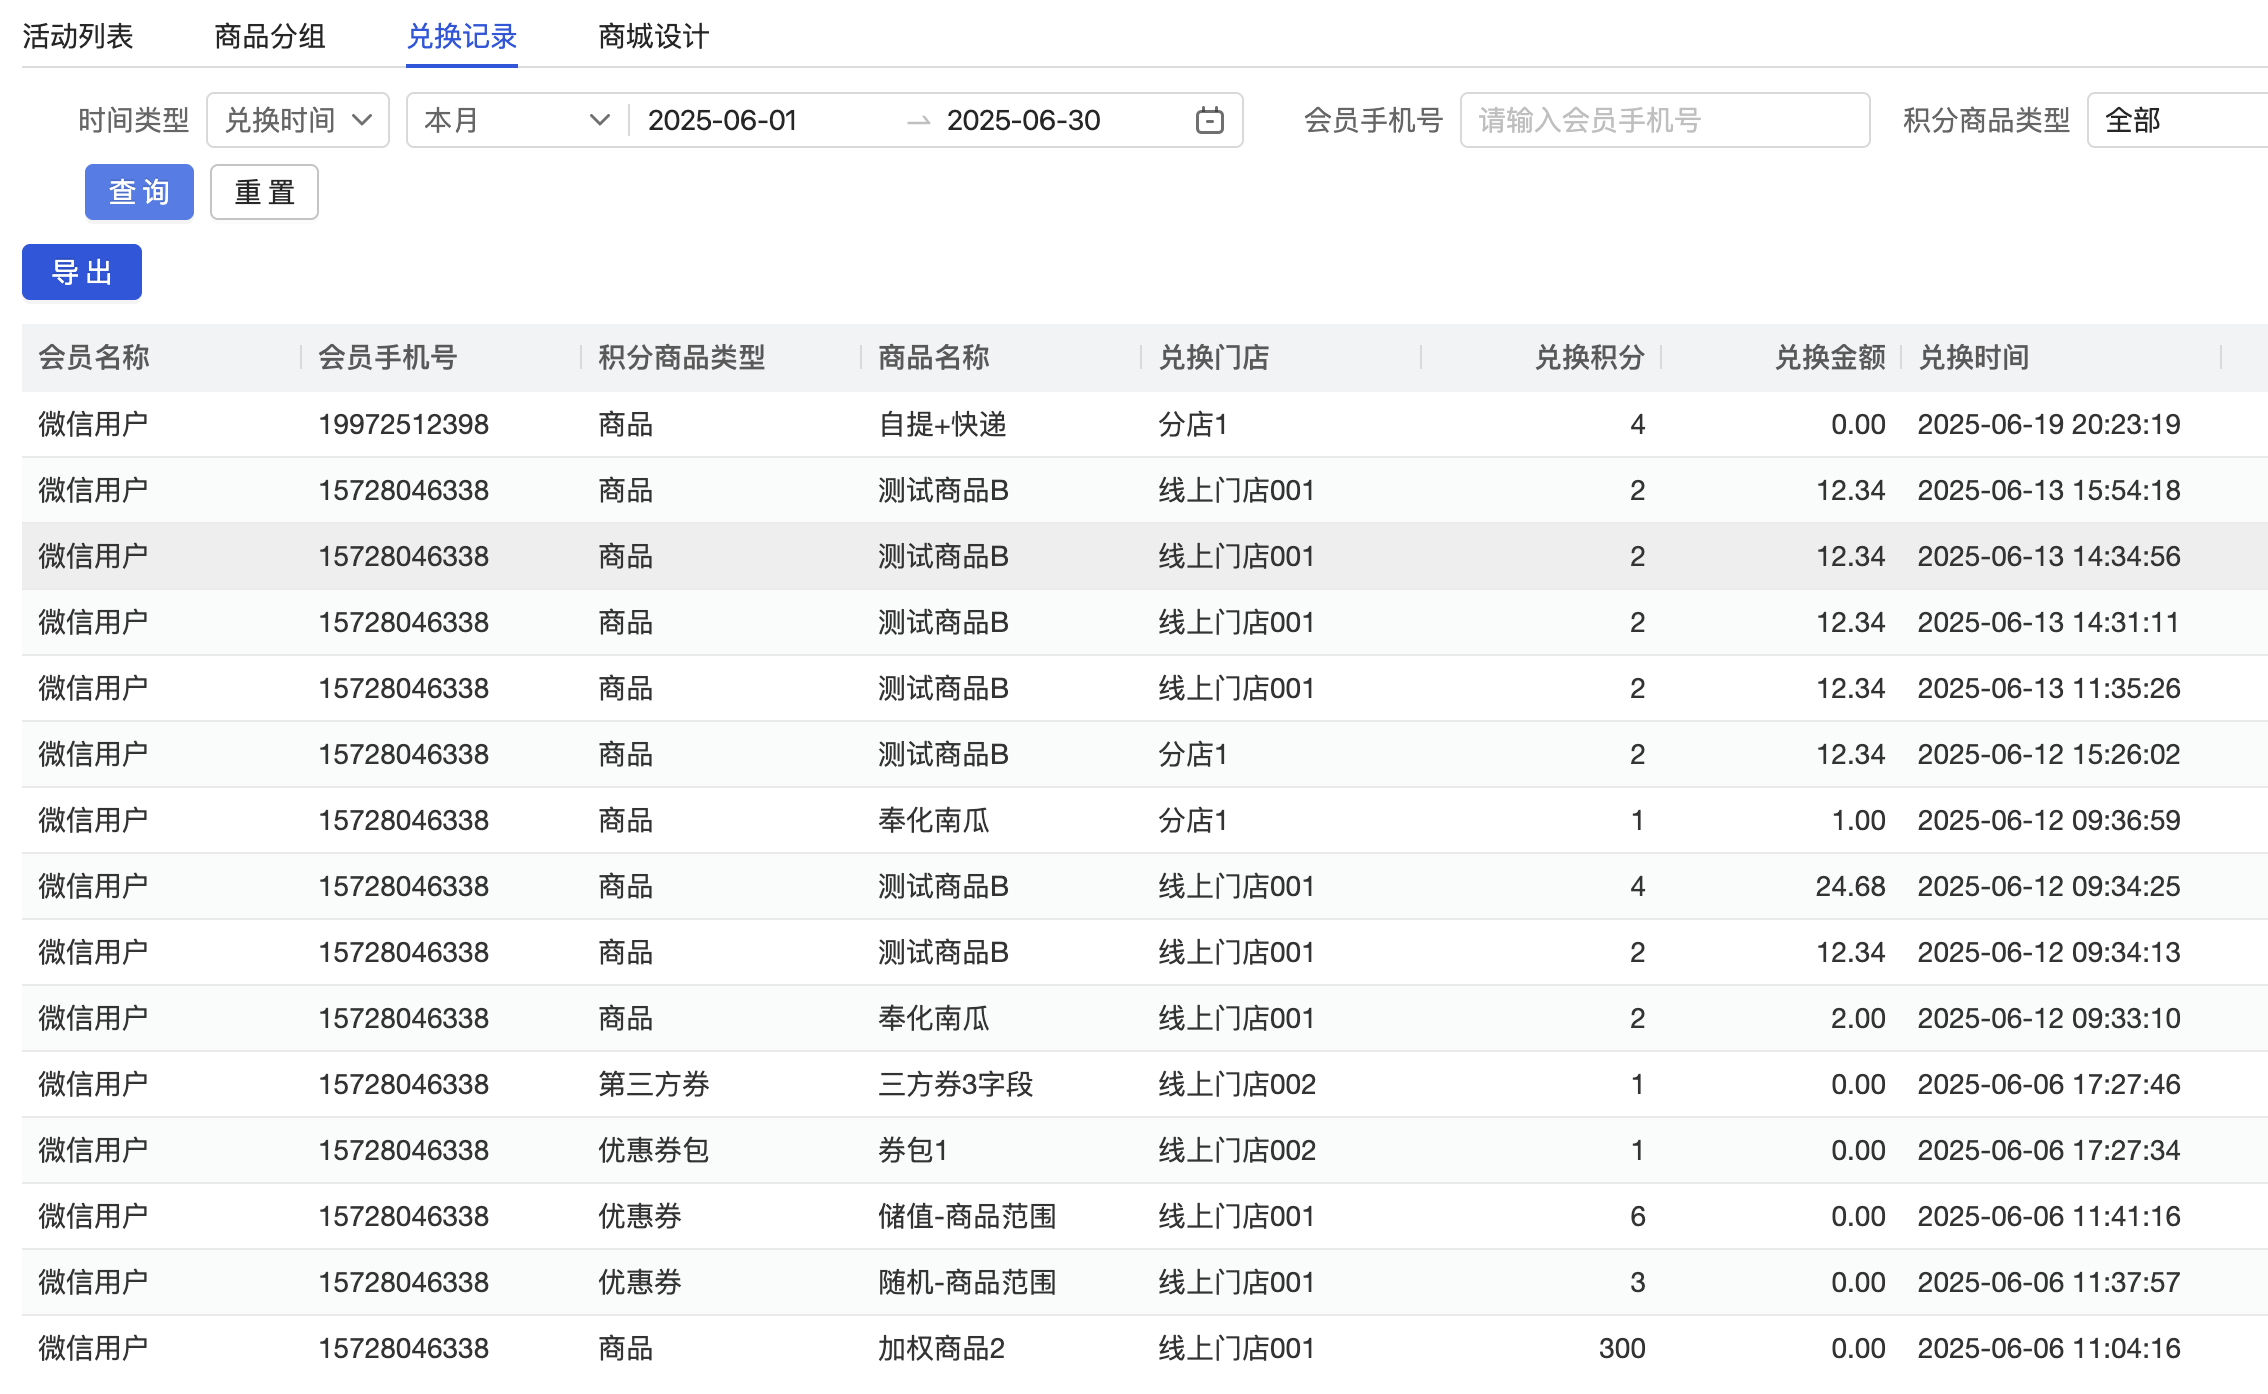The image size is (2268, 1394).
Task: Click the 兑换时间 column header
Action: point(1974,357)
